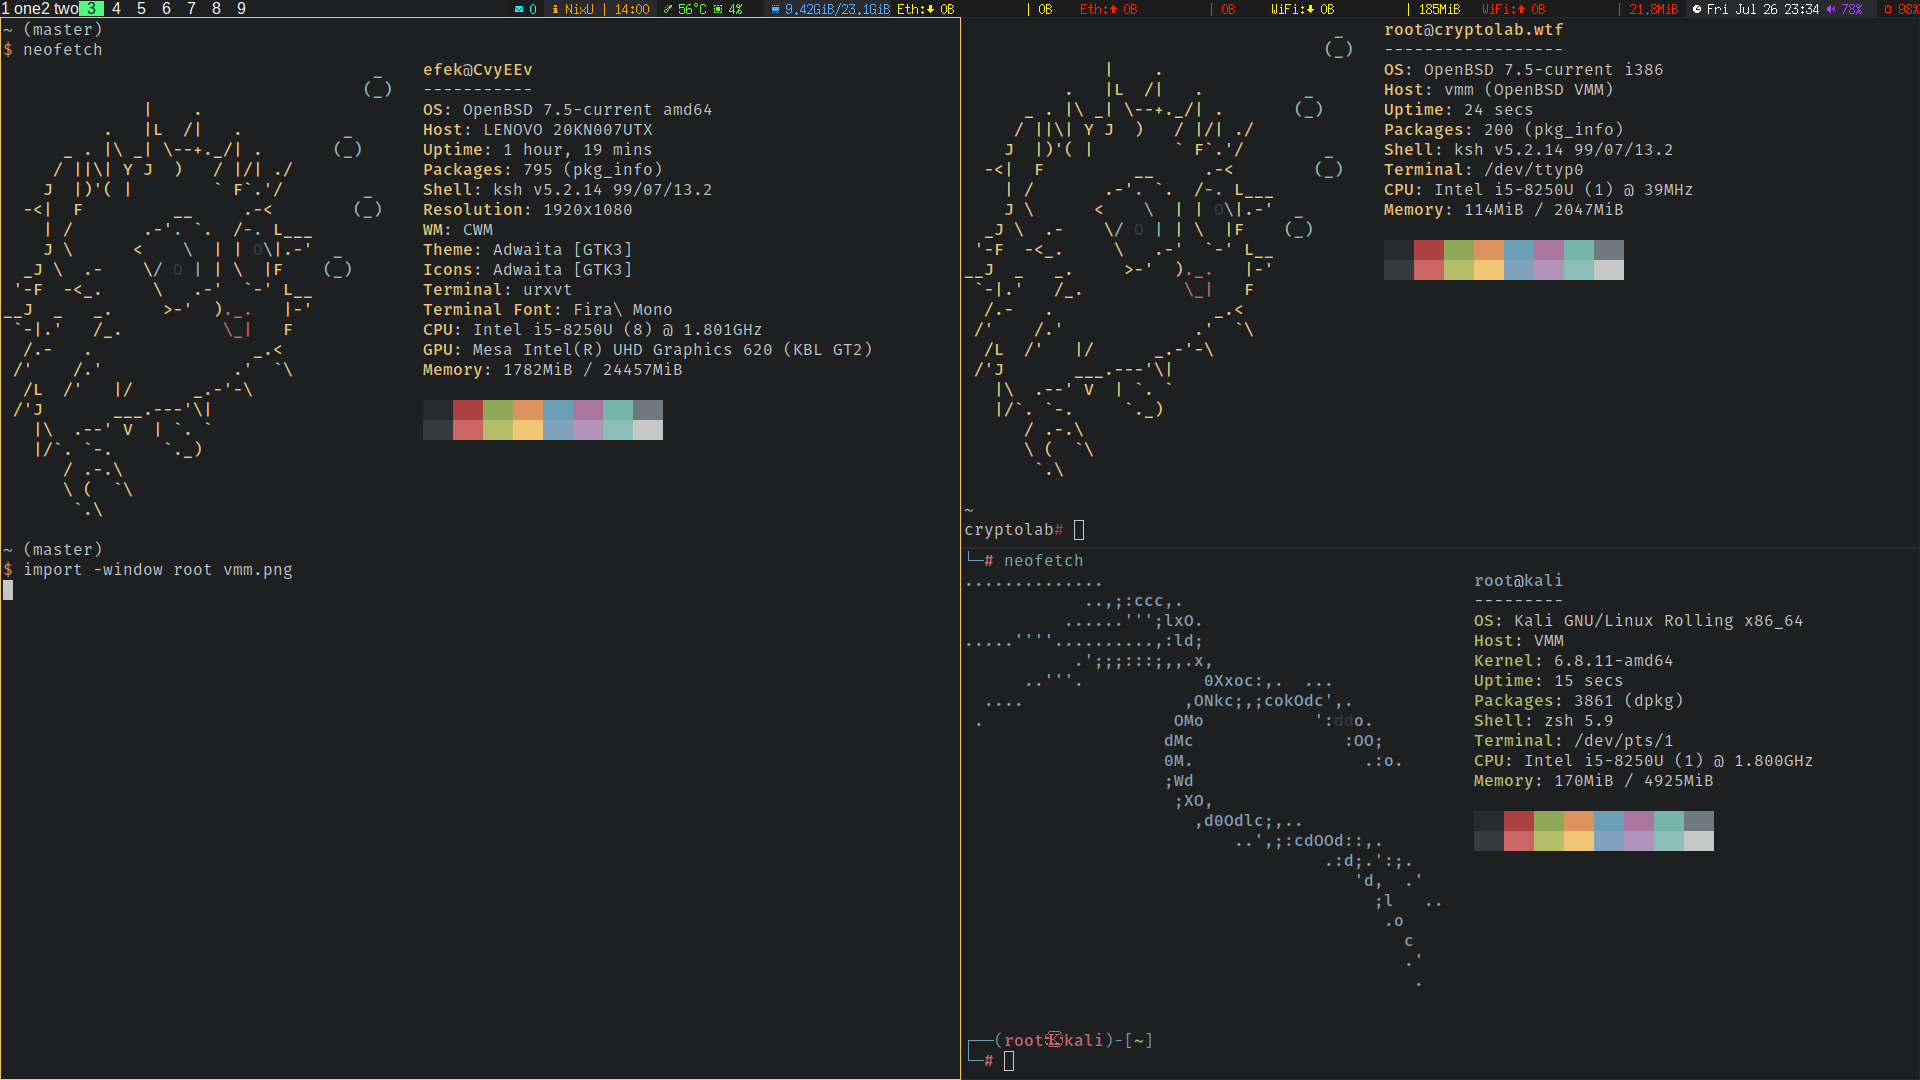Click the NixU info icon
Image resolution: width=1920 pixels, height=1080 pixels.
pyautogui.click(x=555, y=9)
